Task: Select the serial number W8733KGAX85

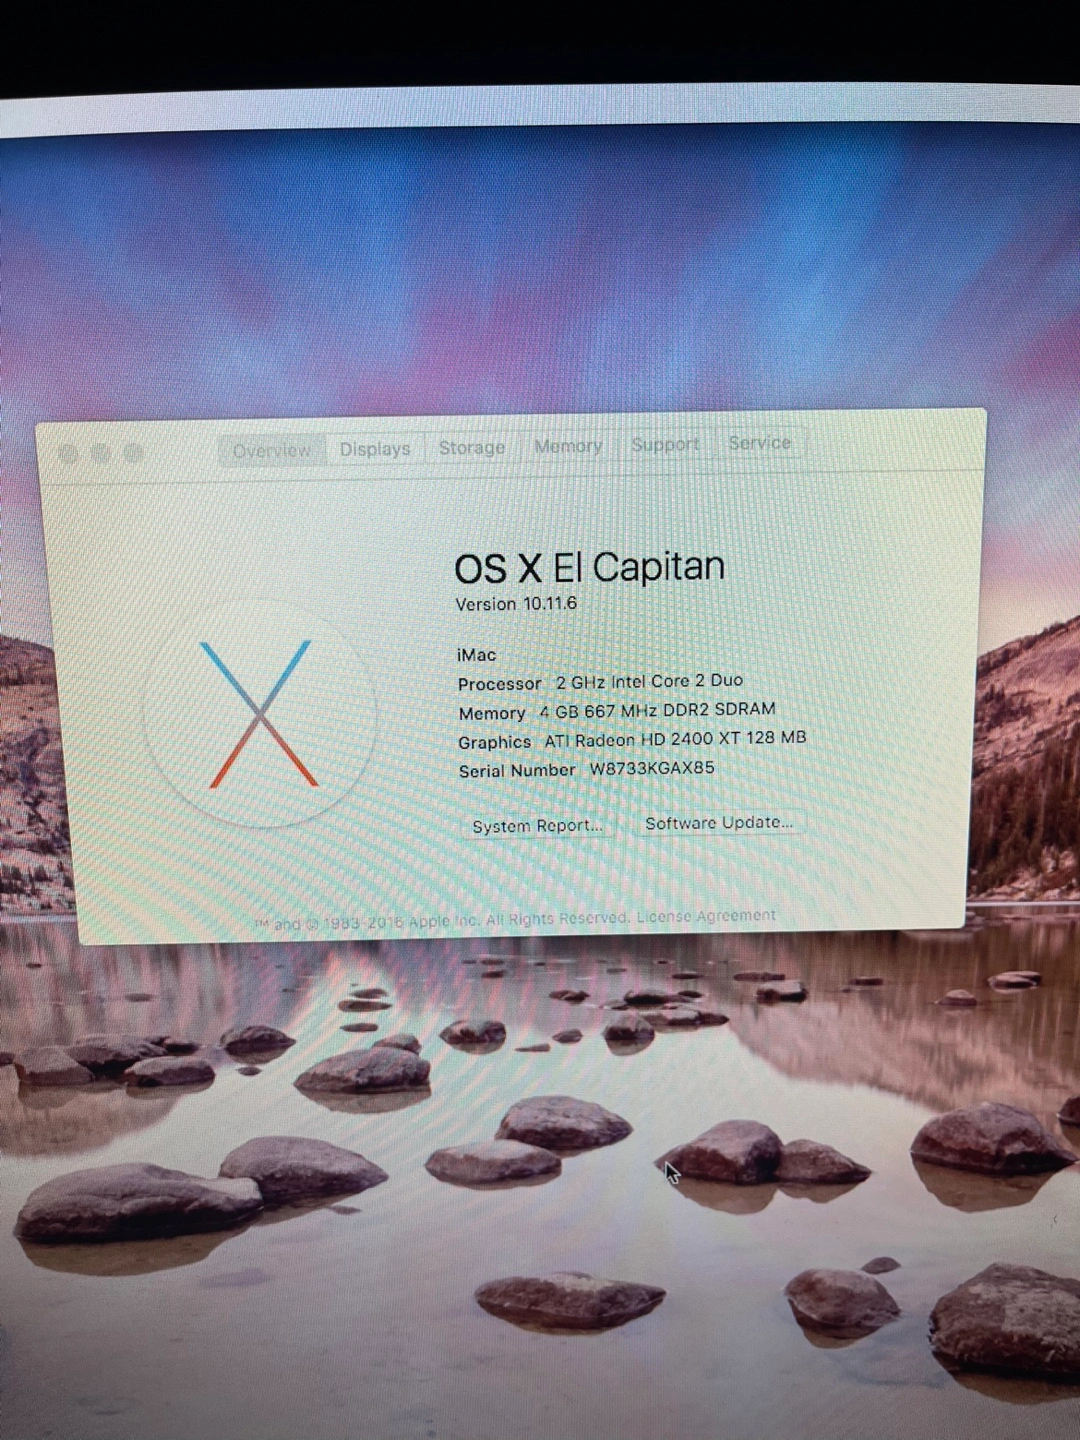Action: (652, 769)
